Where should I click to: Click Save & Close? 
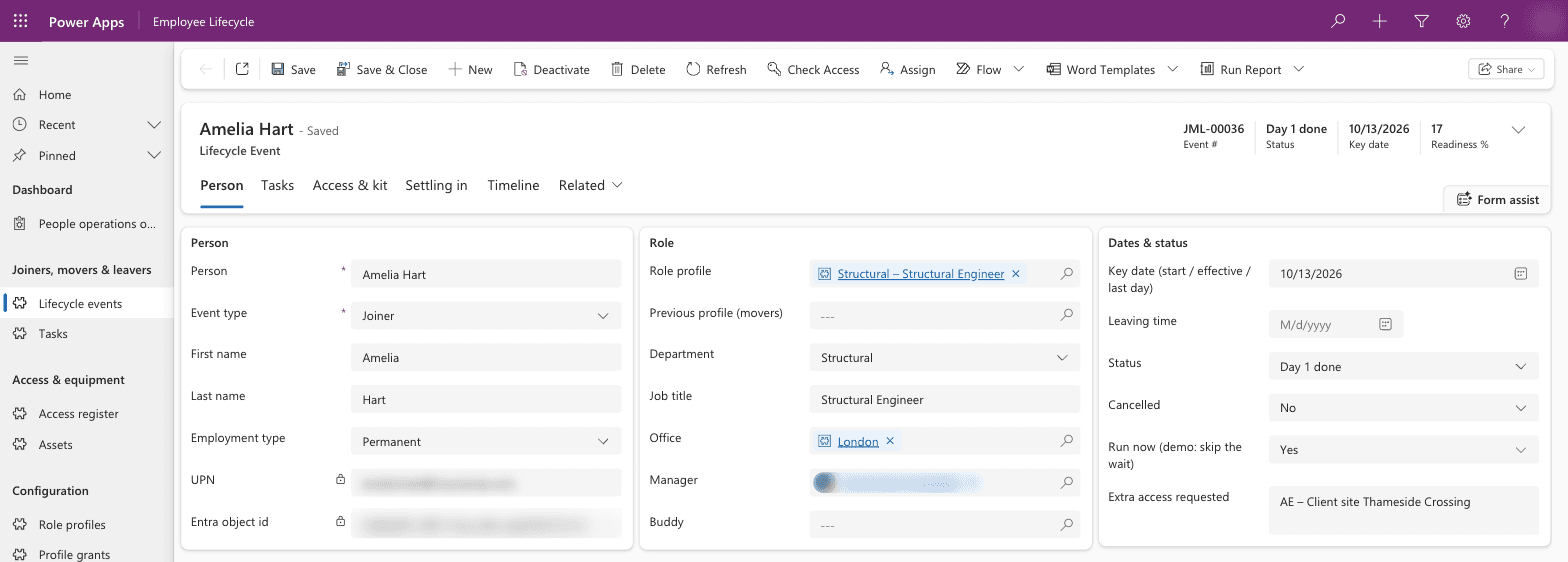pyautogui.click(x=382, y=69)
